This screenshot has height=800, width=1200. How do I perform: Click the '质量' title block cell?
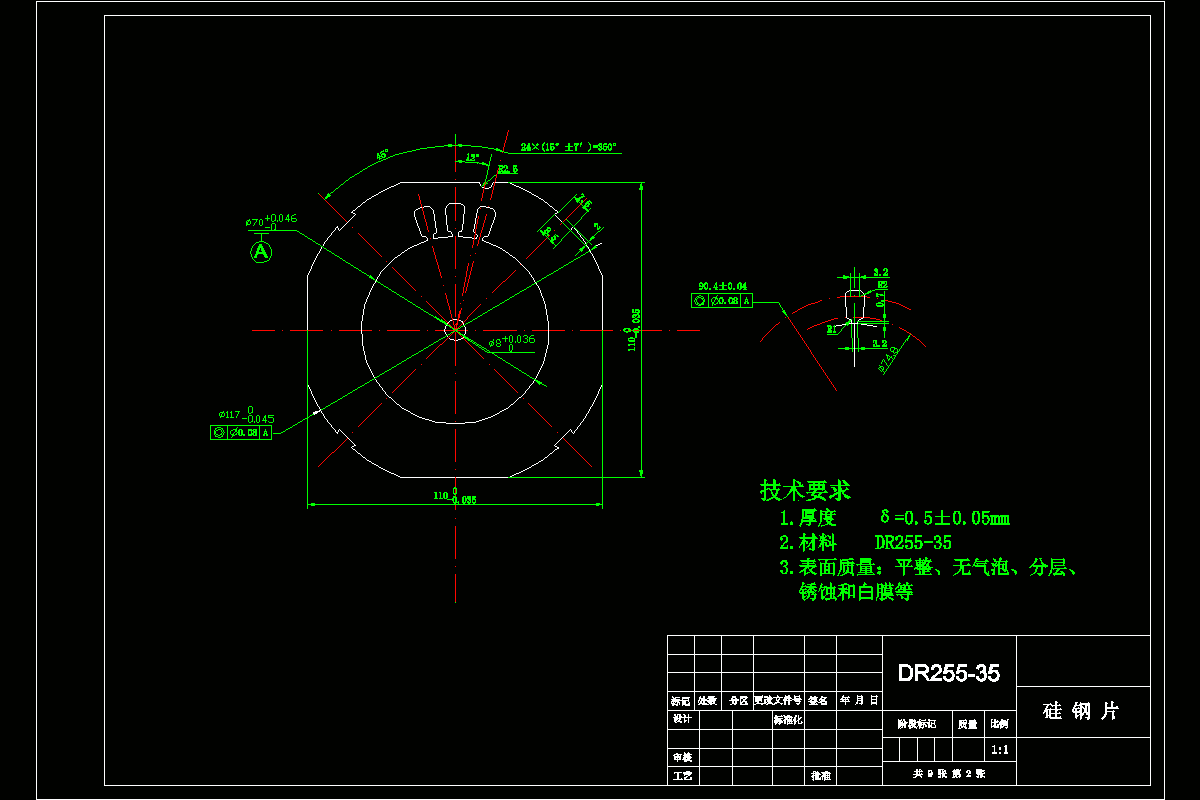click(x=967, y=723)
